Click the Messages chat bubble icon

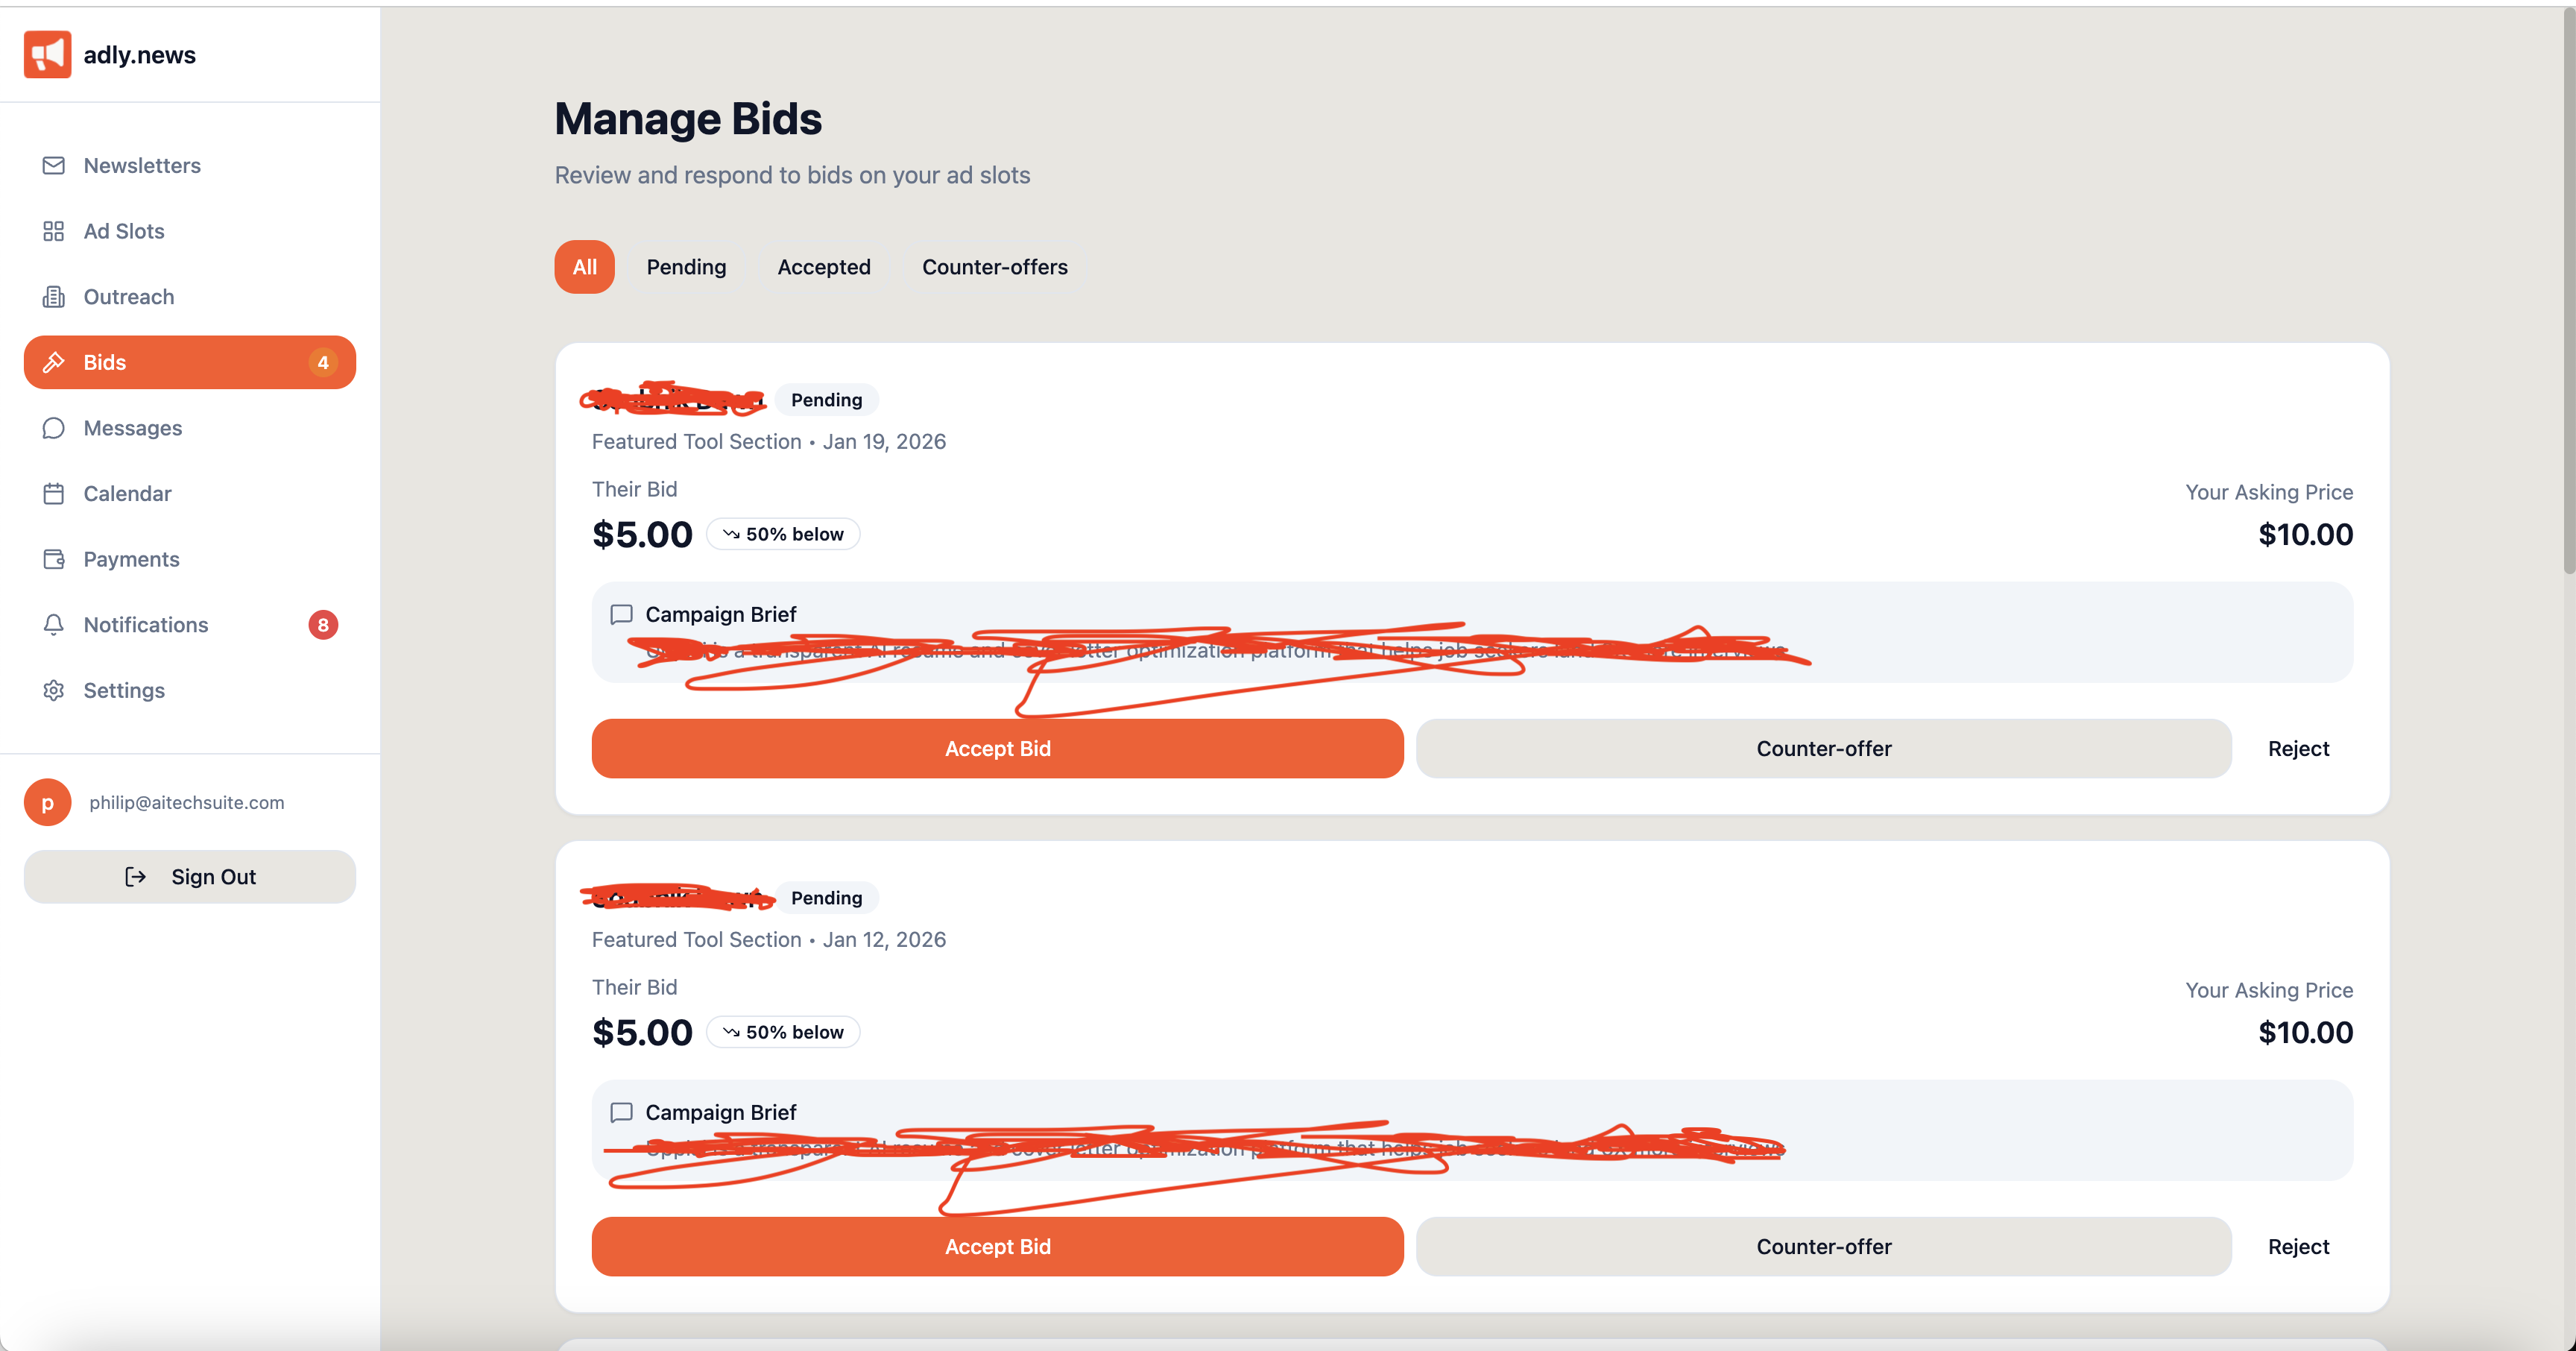click(x=54, y=428)
